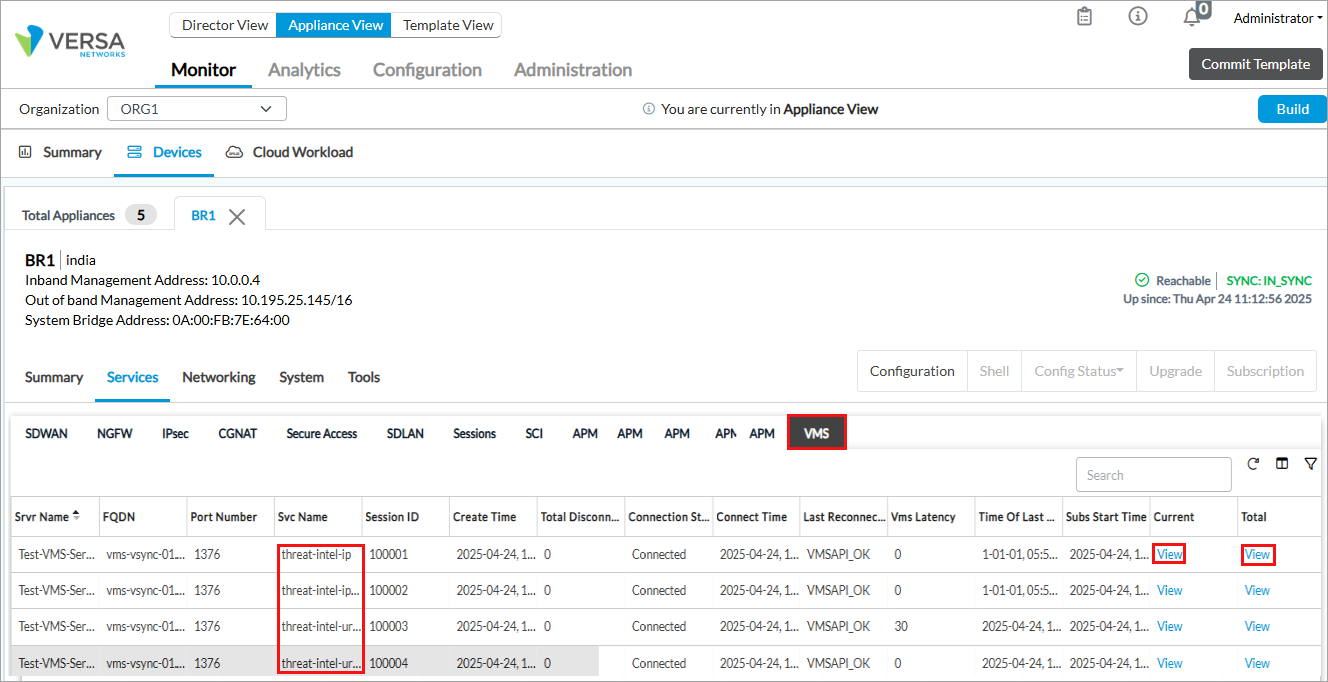Switch to Director View

225,25
